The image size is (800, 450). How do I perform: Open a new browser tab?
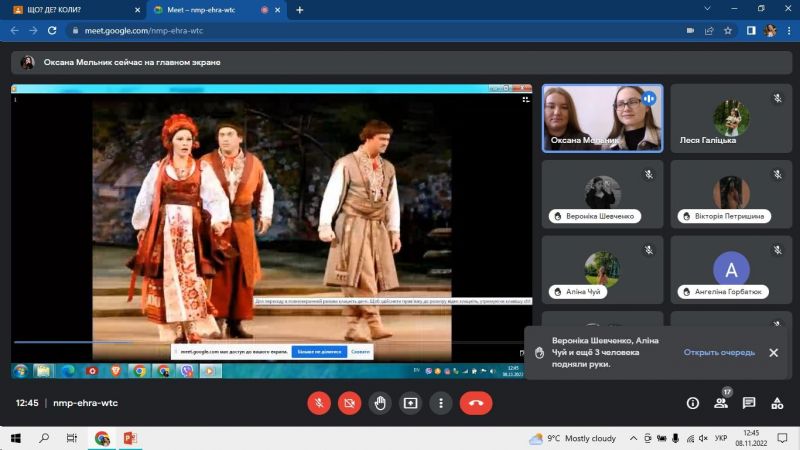(x=299, y=10)
